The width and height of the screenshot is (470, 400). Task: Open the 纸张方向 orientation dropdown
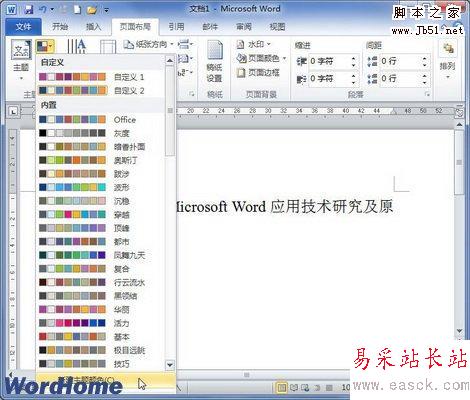point(148,44)
